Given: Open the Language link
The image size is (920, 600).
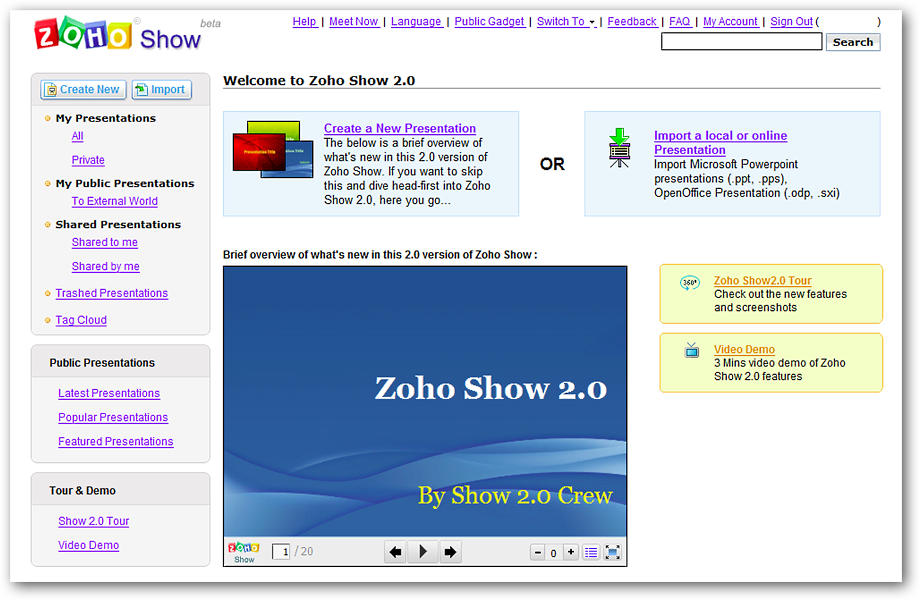Looking at the screenshot, I should tap(416, 22).
